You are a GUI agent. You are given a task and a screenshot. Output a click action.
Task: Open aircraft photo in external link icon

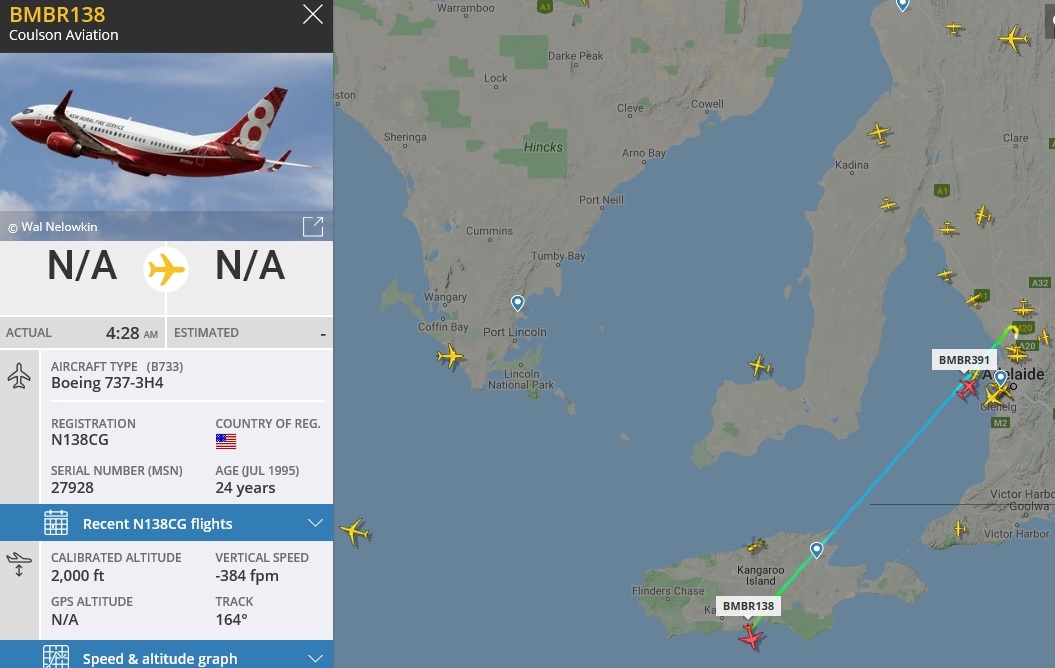tap(313, 227)
